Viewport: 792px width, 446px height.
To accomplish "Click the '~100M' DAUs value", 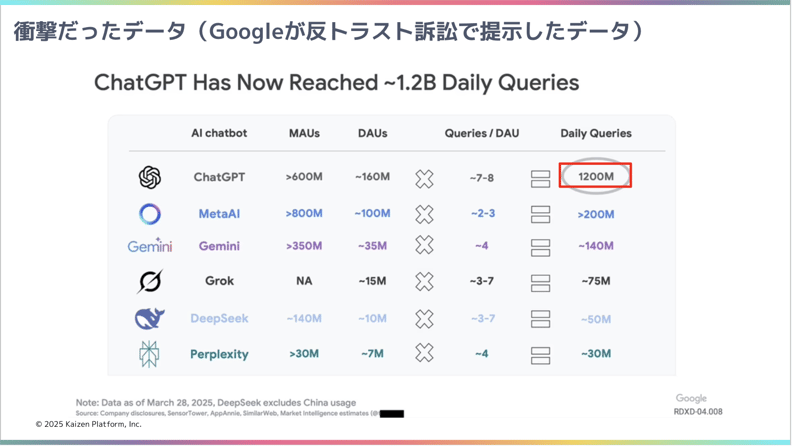I will [373, 213].
